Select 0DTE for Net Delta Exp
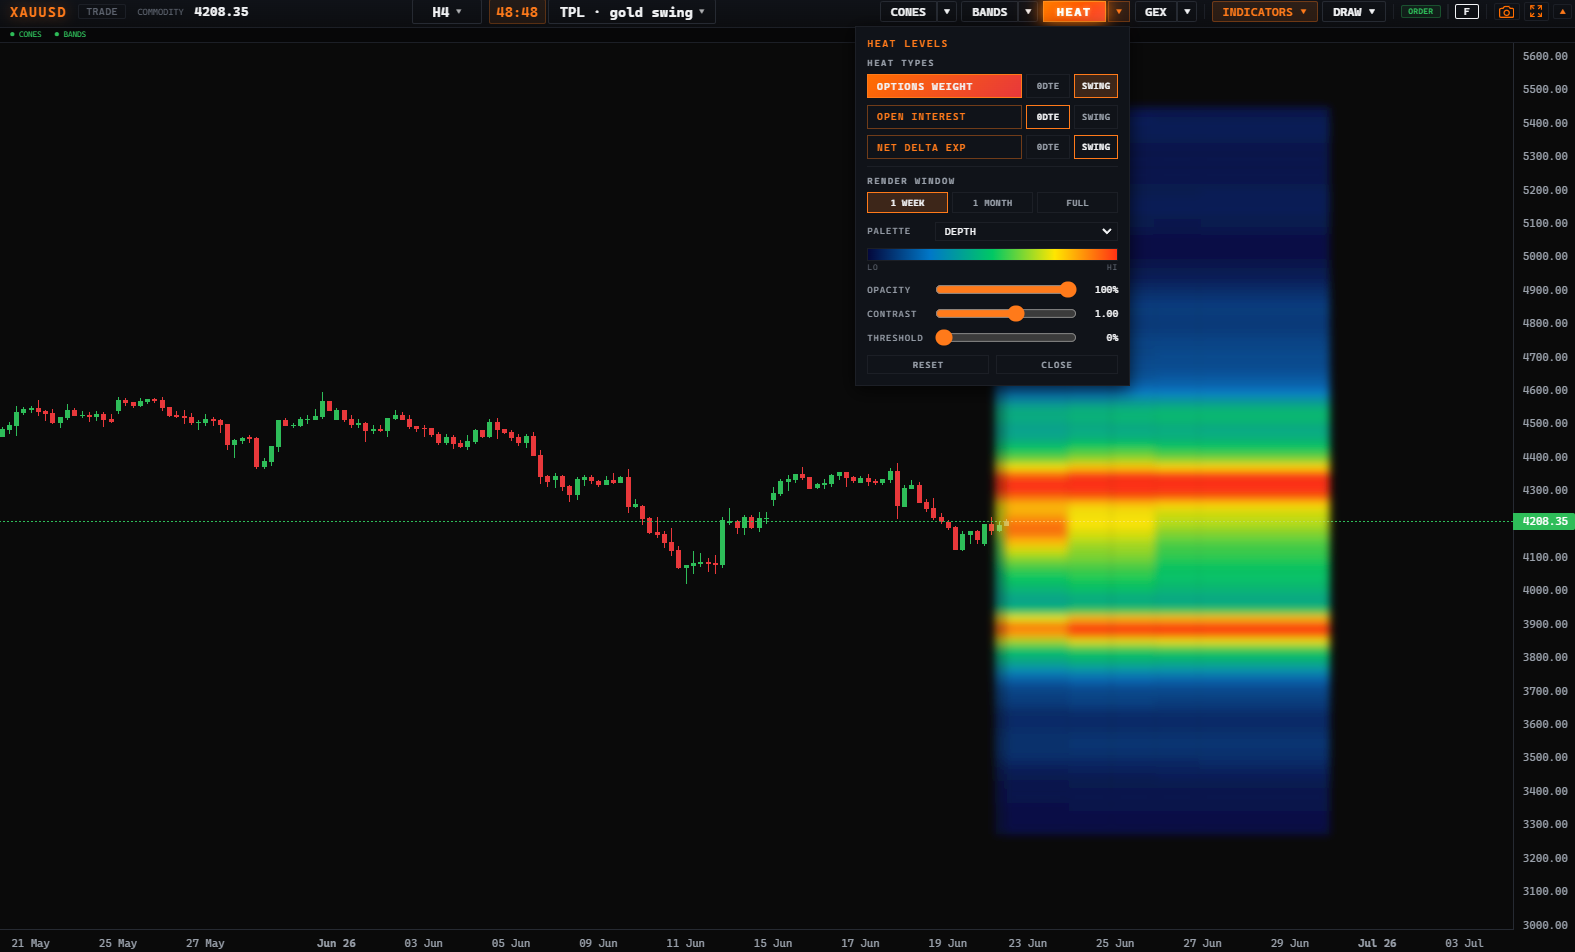 click(x=1048, y=147)
